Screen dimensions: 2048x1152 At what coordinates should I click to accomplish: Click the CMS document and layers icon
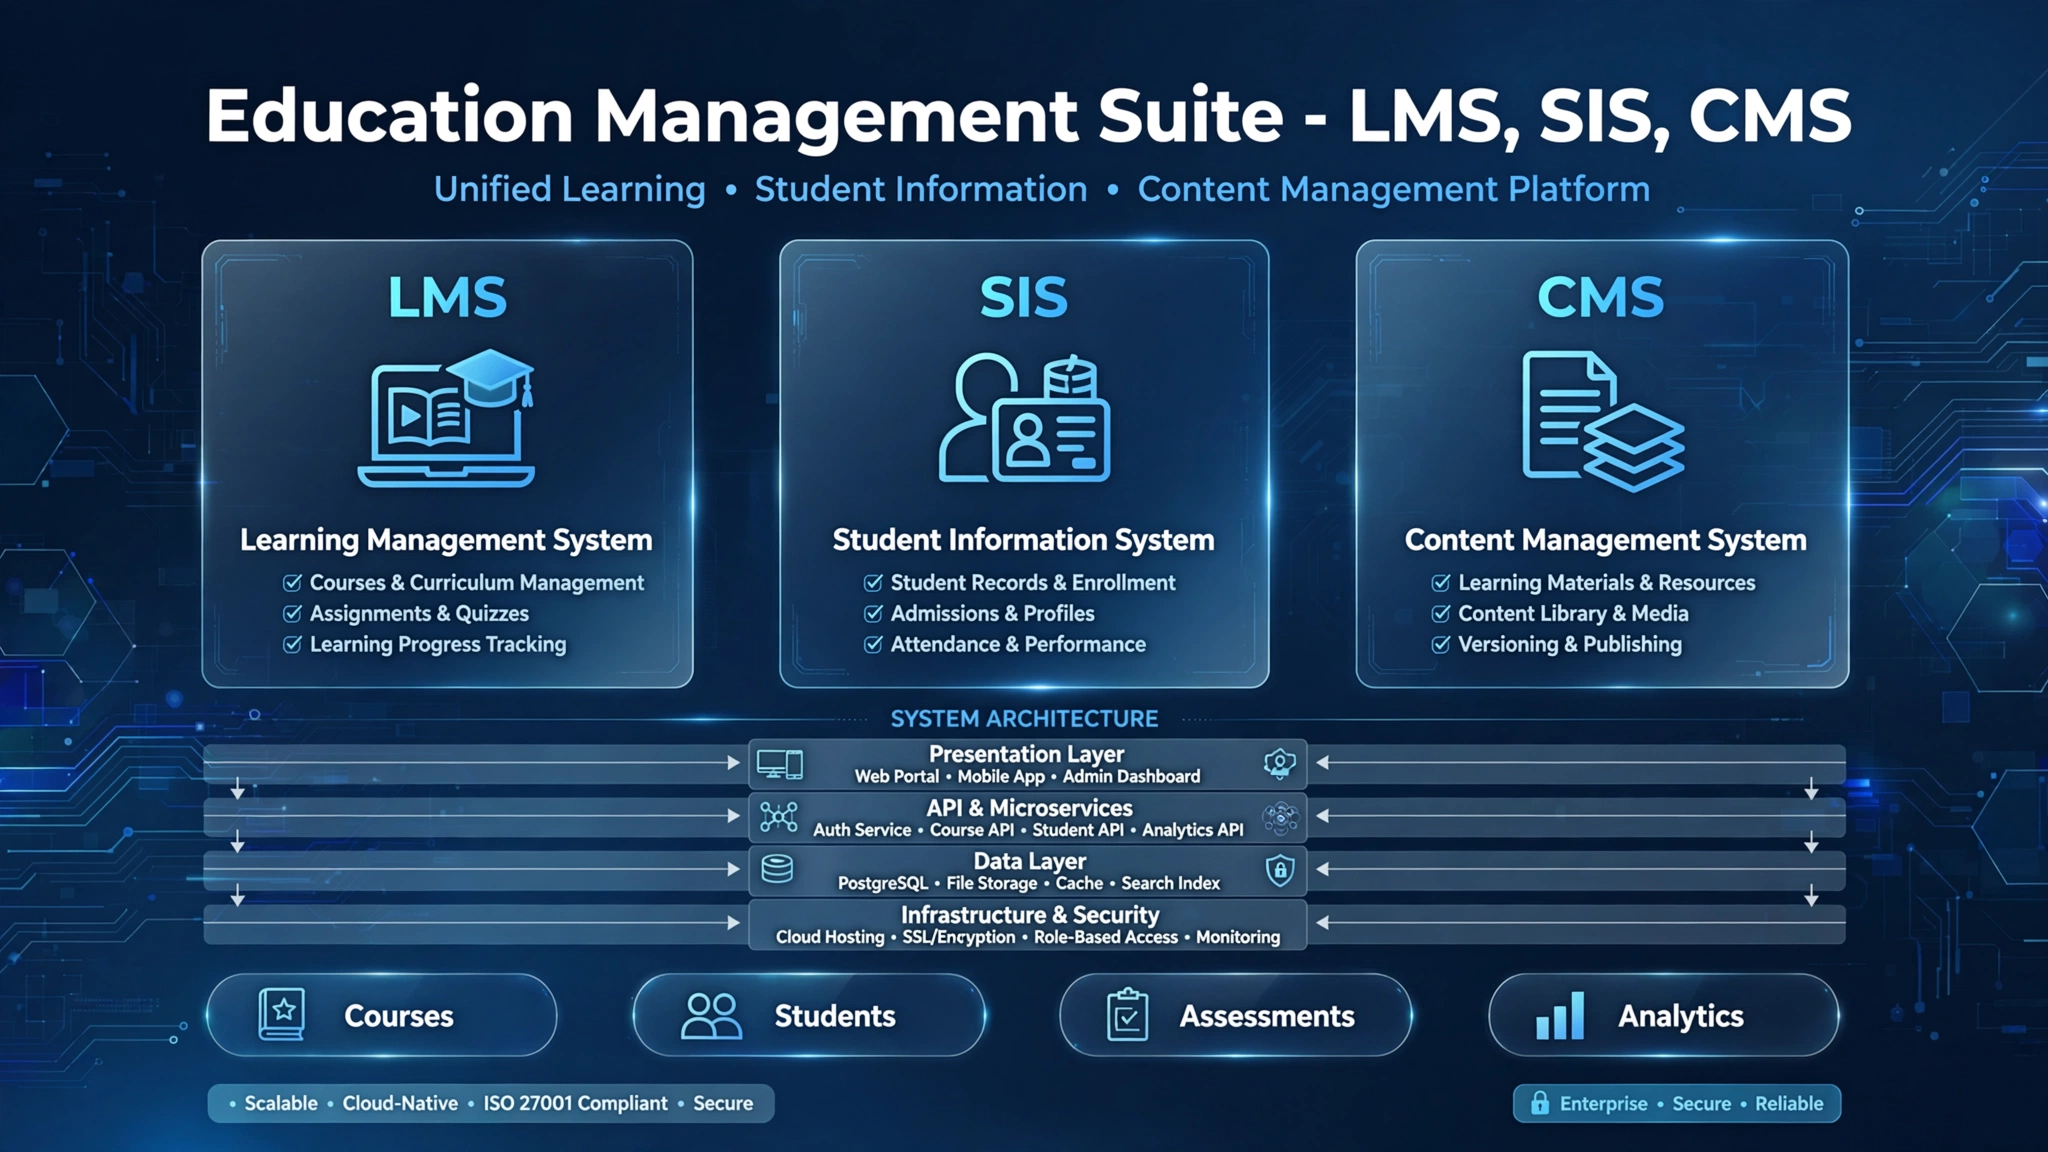tap(1603, 421)
